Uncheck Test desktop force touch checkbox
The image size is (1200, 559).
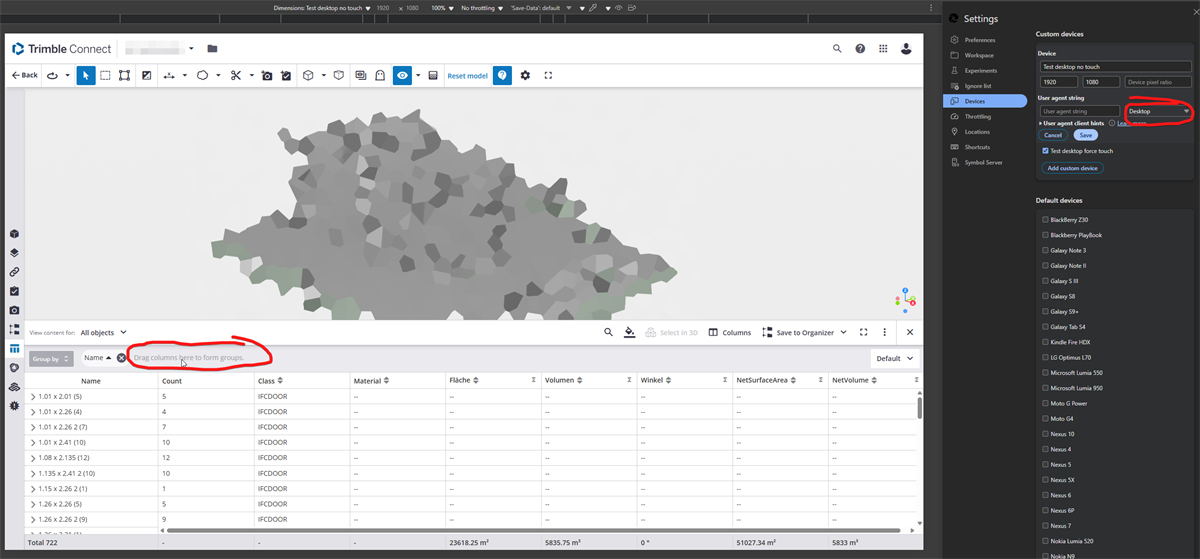click(1045, 151)
